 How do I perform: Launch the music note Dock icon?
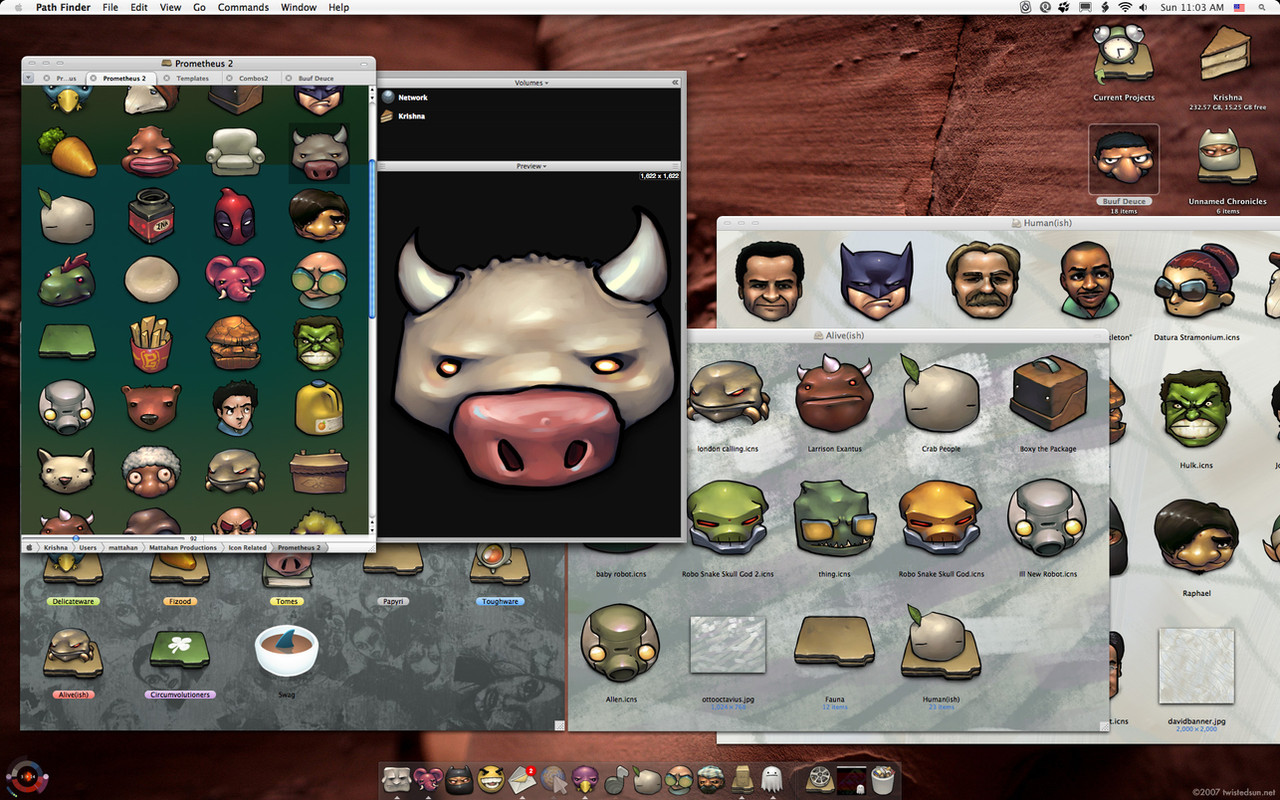(616, 780)
